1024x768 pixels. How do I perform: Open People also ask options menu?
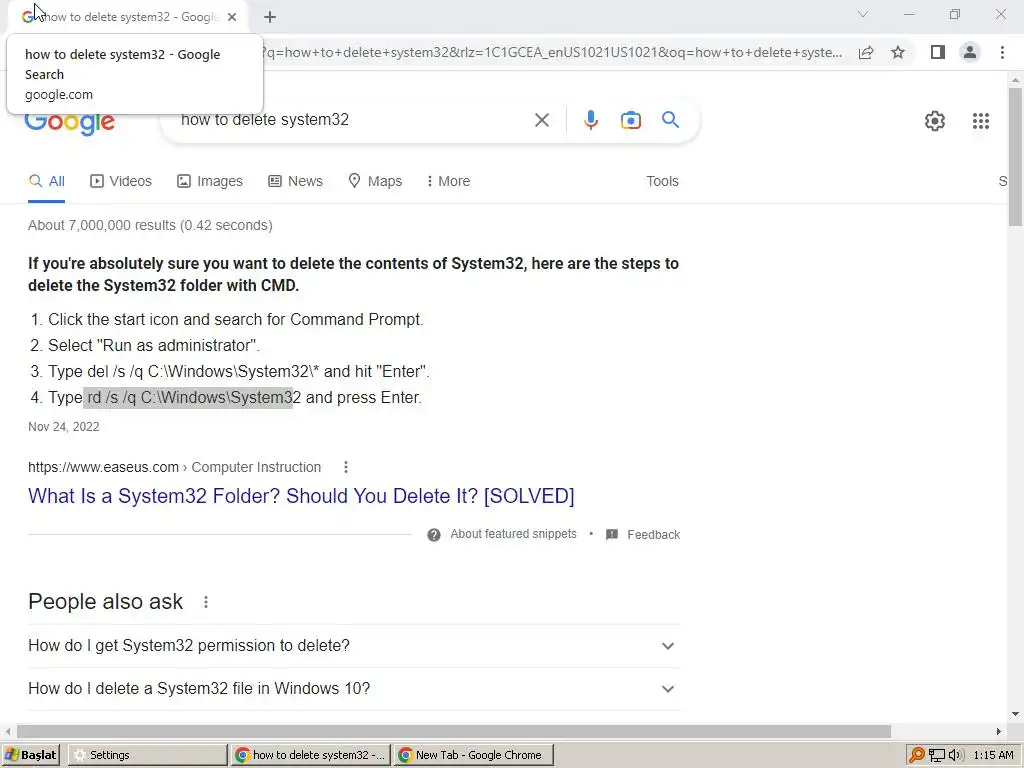coord(206,601)
